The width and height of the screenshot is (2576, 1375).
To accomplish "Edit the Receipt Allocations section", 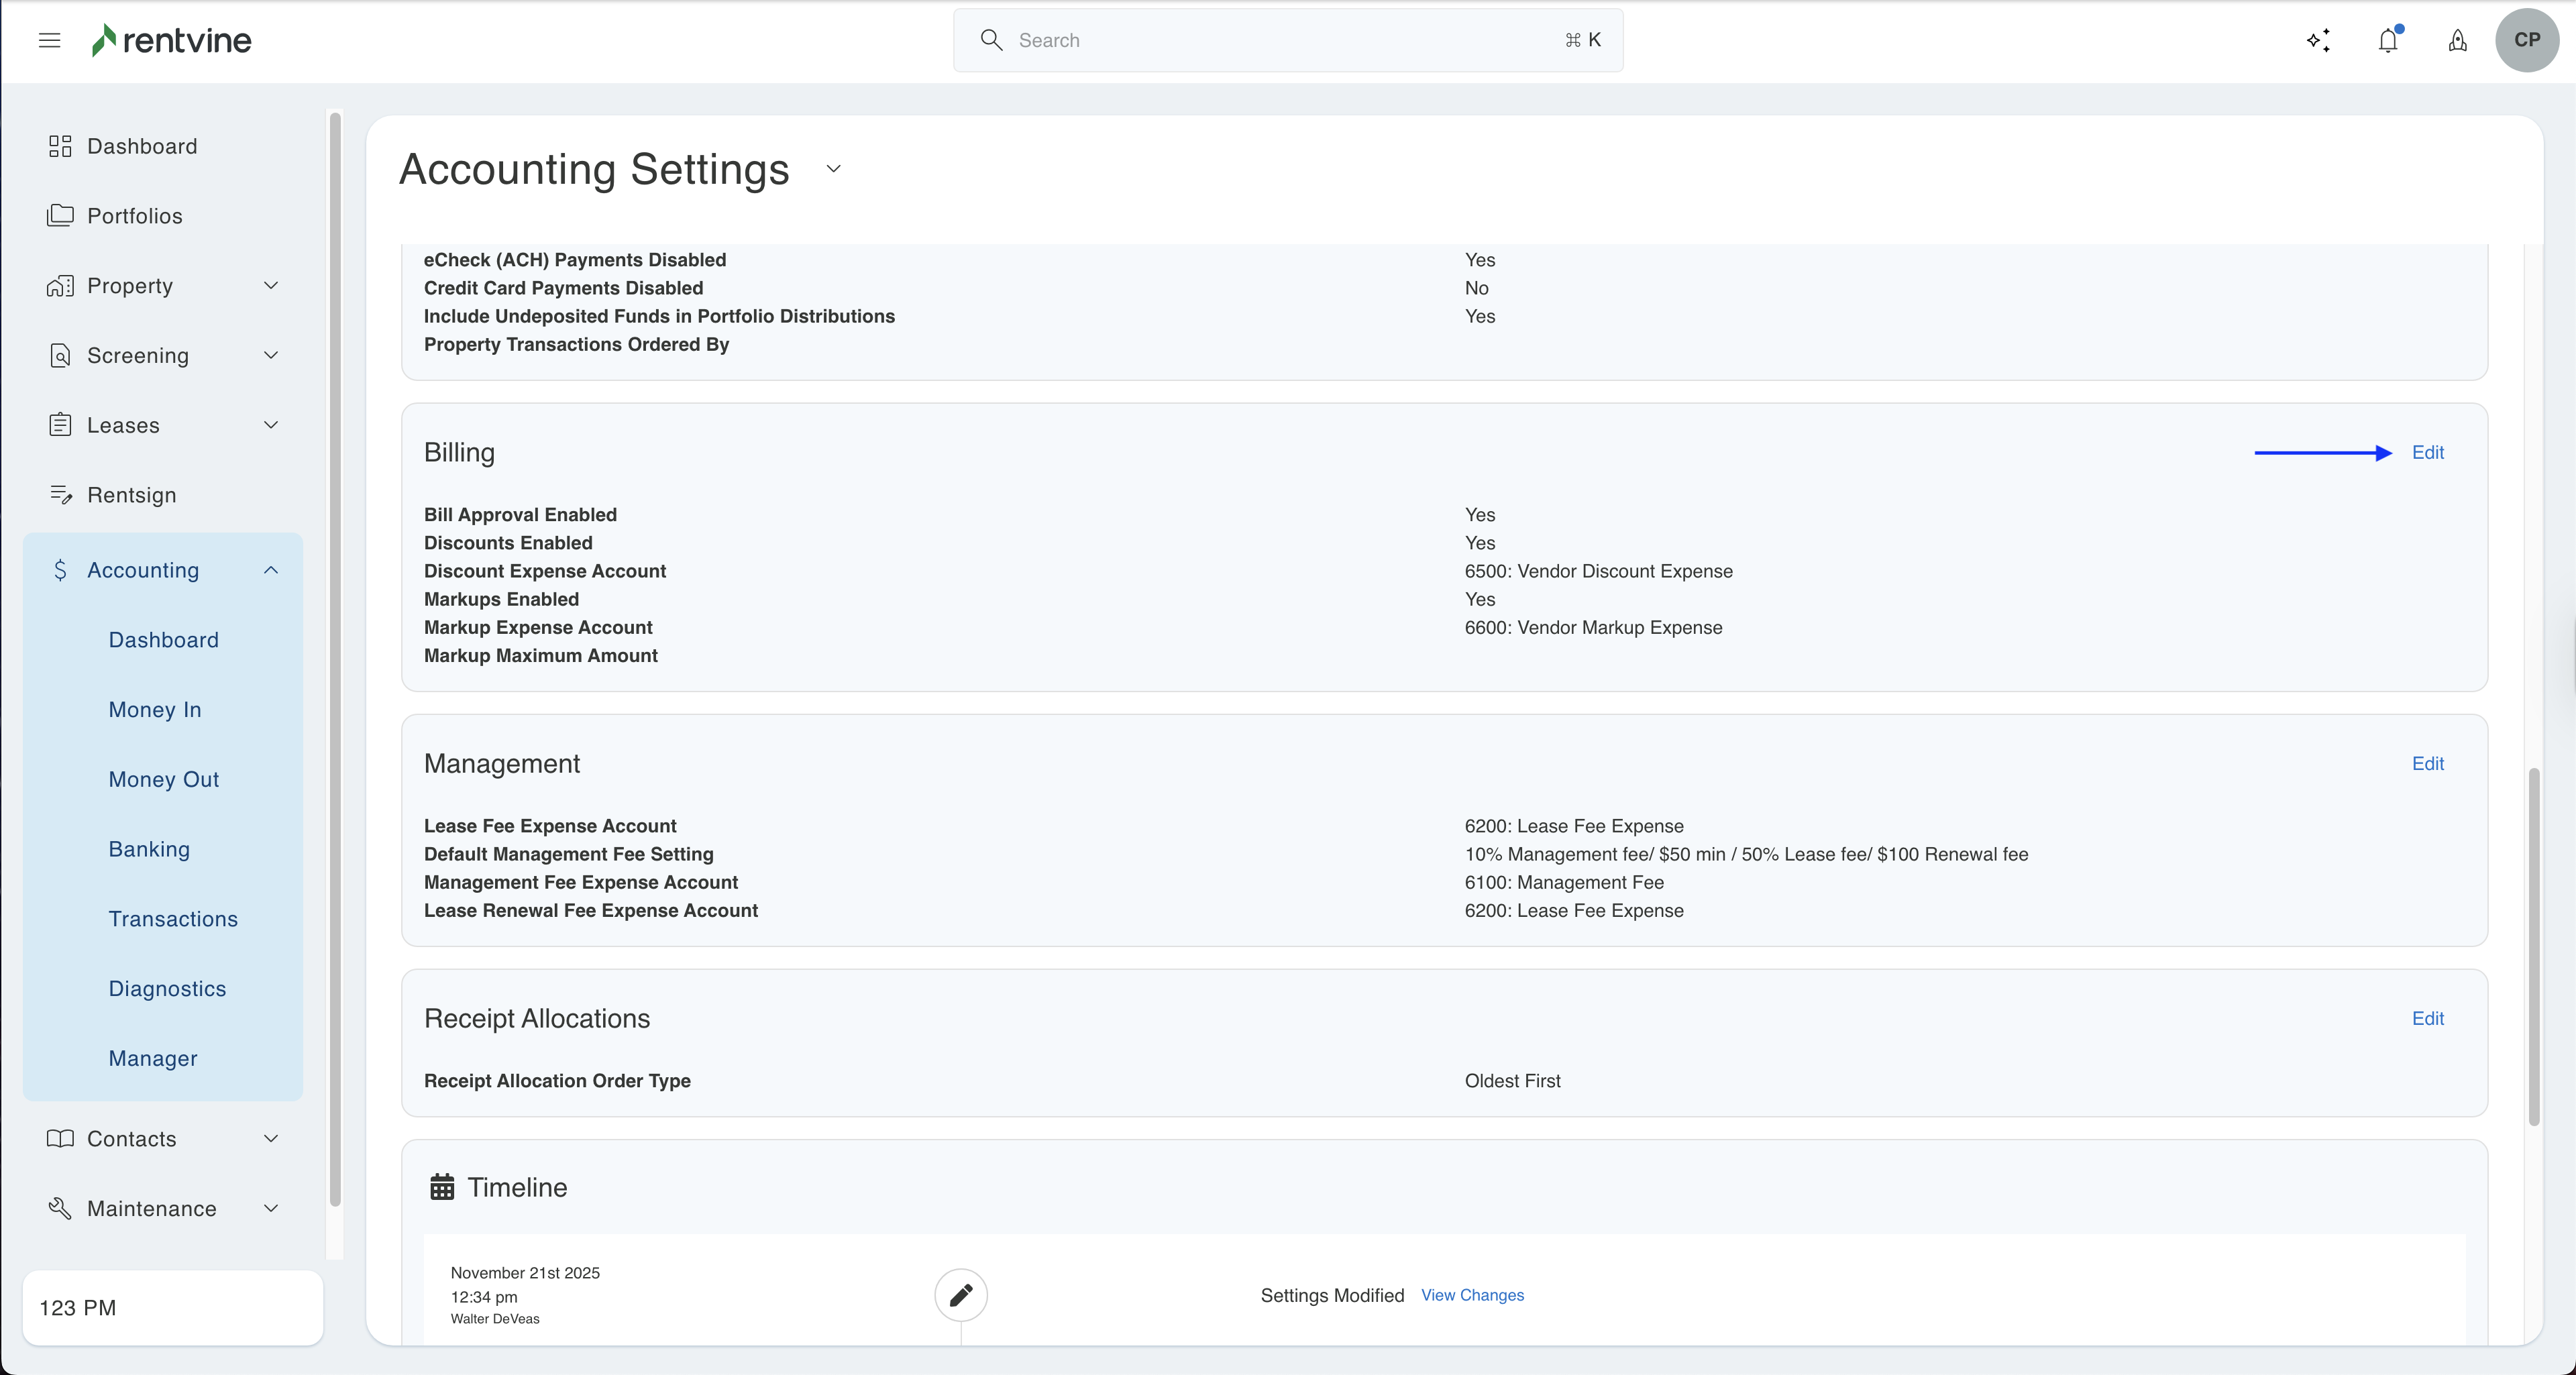I will click(x=2427, y=1018).
